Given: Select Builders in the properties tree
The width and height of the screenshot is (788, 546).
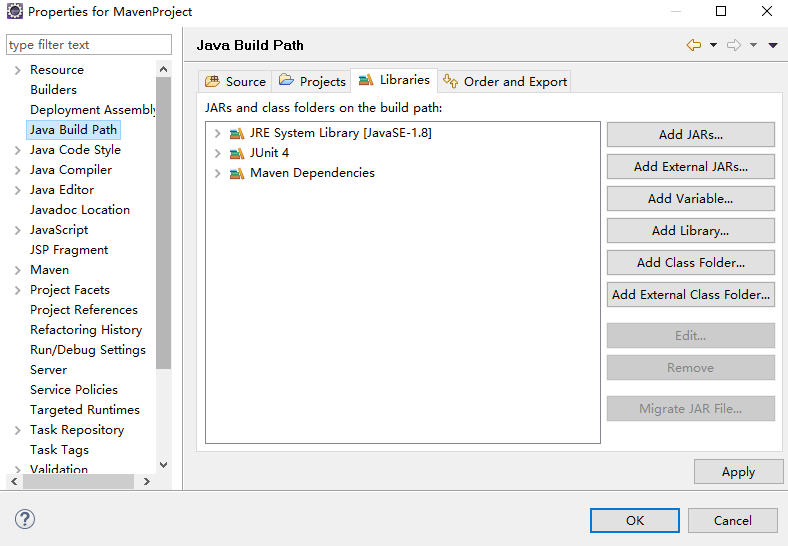Looking at the screenshot, I should pos(53,89).
